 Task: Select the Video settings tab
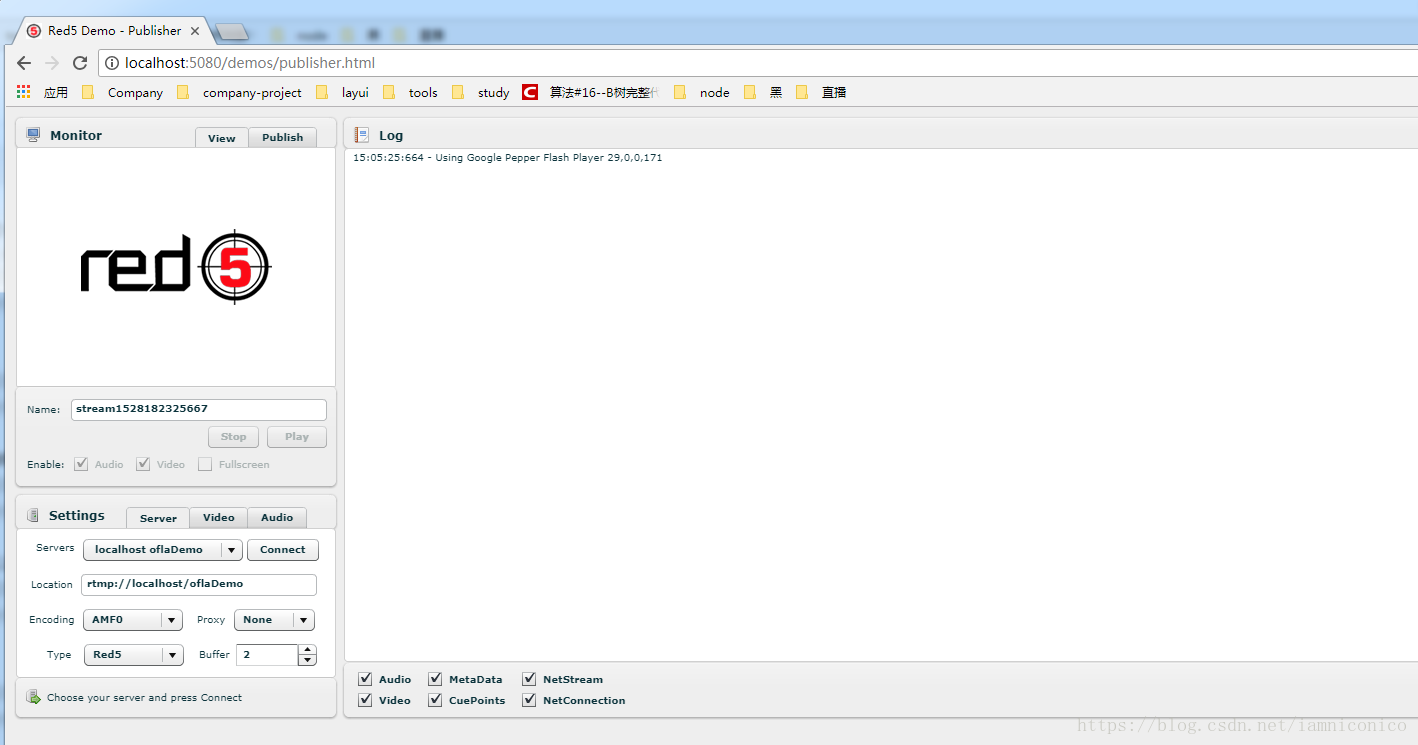pyautogui.click(x=219, y=518)
